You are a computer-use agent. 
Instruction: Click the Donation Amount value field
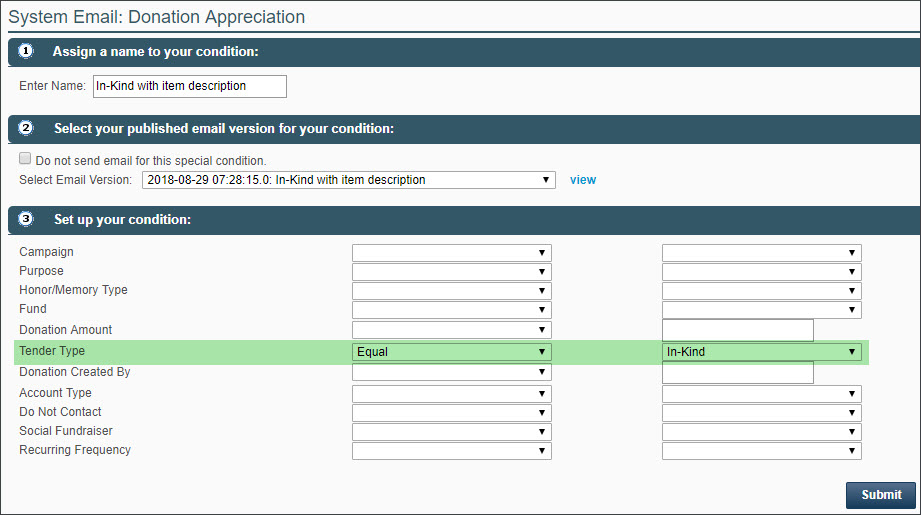pos(738,330)
